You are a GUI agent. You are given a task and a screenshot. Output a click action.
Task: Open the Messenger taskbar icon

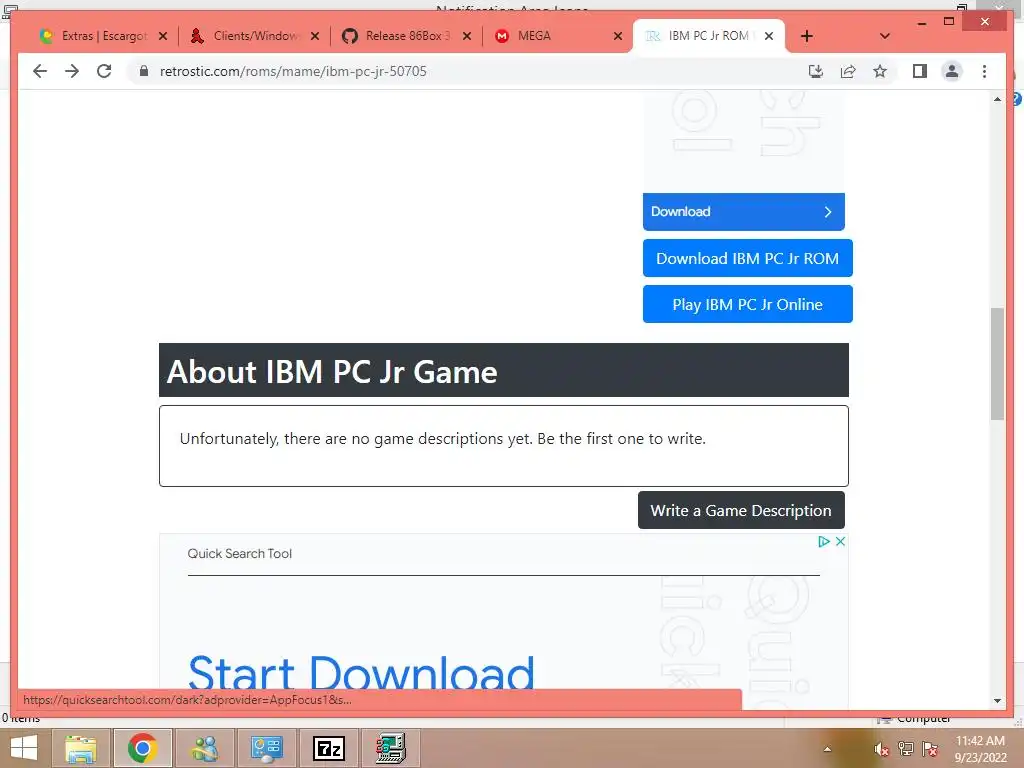coord(204,748)
